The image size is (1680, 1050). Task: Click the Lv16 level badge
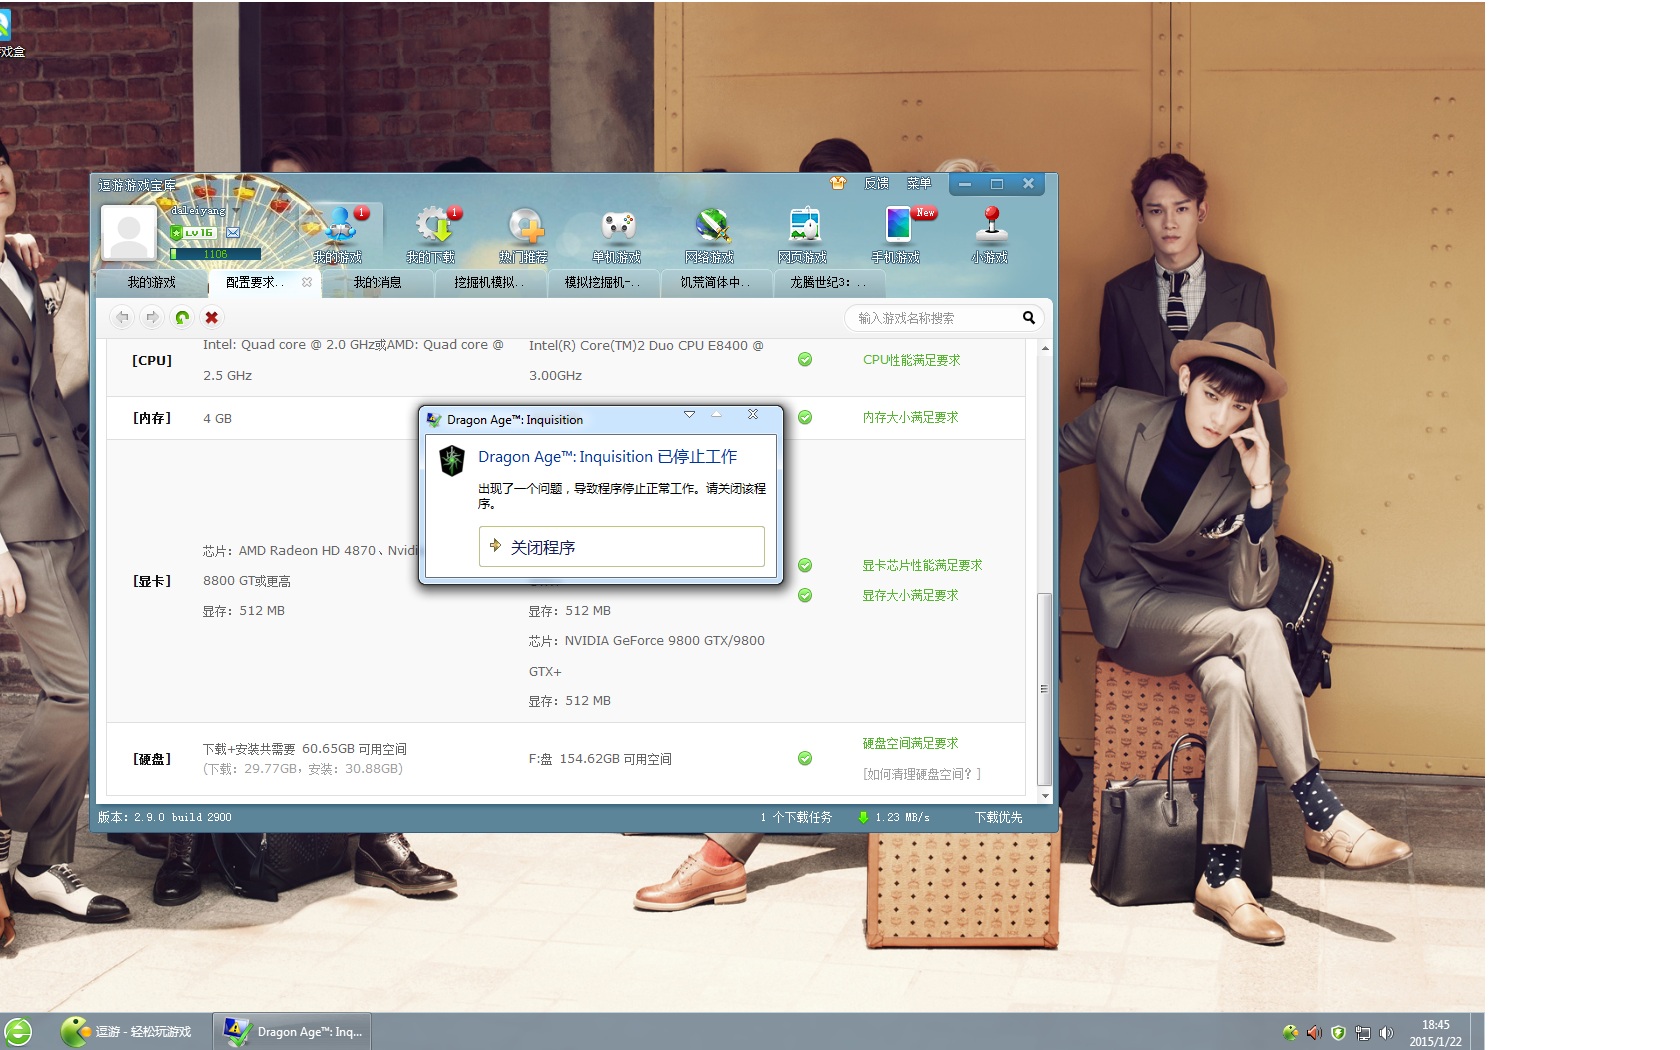point(193,233)
